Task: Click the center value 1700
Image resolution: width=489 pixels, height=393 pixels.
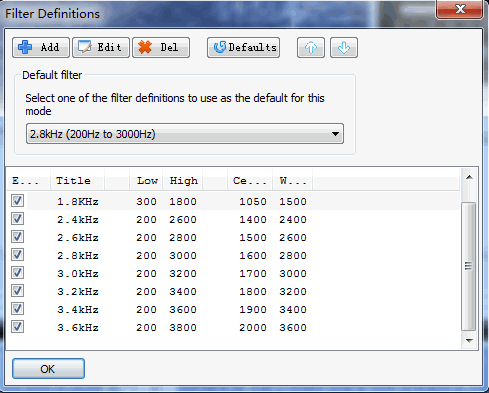Action: point(253,274)
